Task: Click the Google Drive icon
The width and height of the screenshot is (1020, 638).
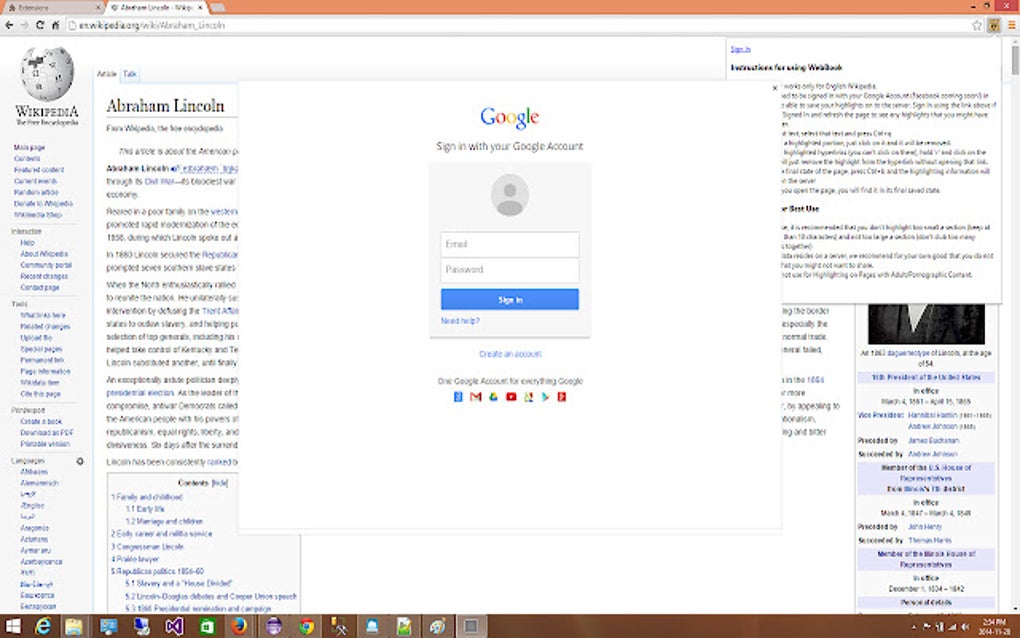Action: 493,397
